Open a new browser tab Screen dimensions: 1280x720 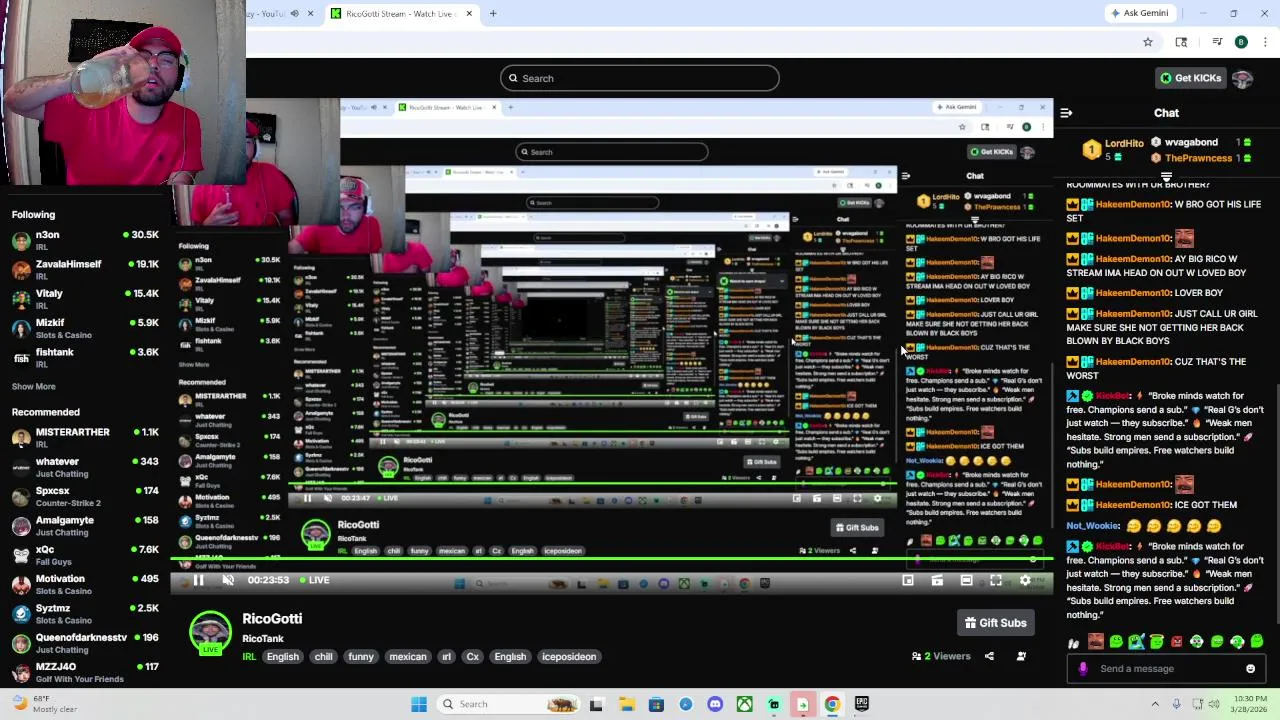(493, 13)
